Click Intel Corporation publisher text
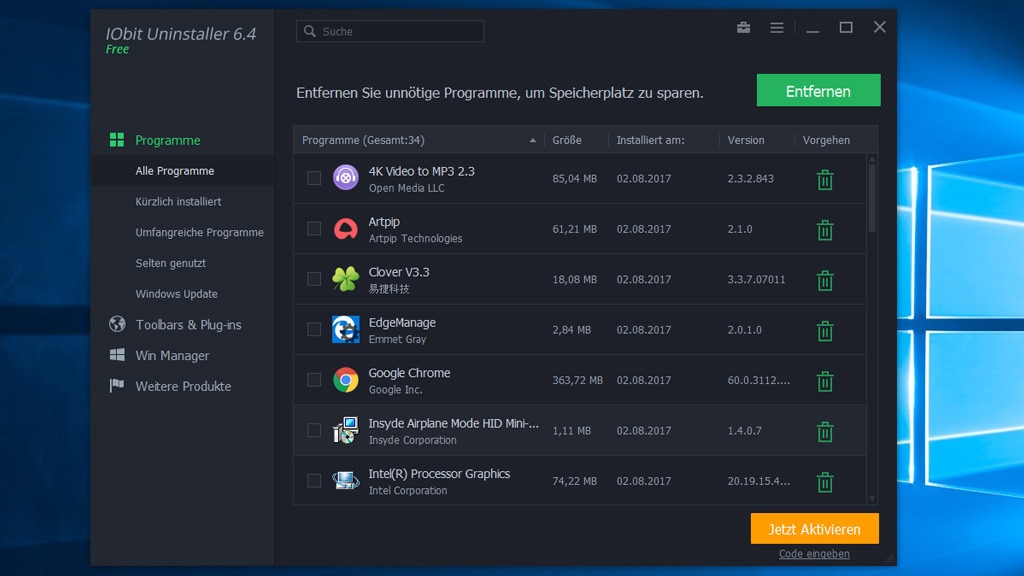Image resolution: width=1024 pixels, height=576 pixels. click(408, 490)
